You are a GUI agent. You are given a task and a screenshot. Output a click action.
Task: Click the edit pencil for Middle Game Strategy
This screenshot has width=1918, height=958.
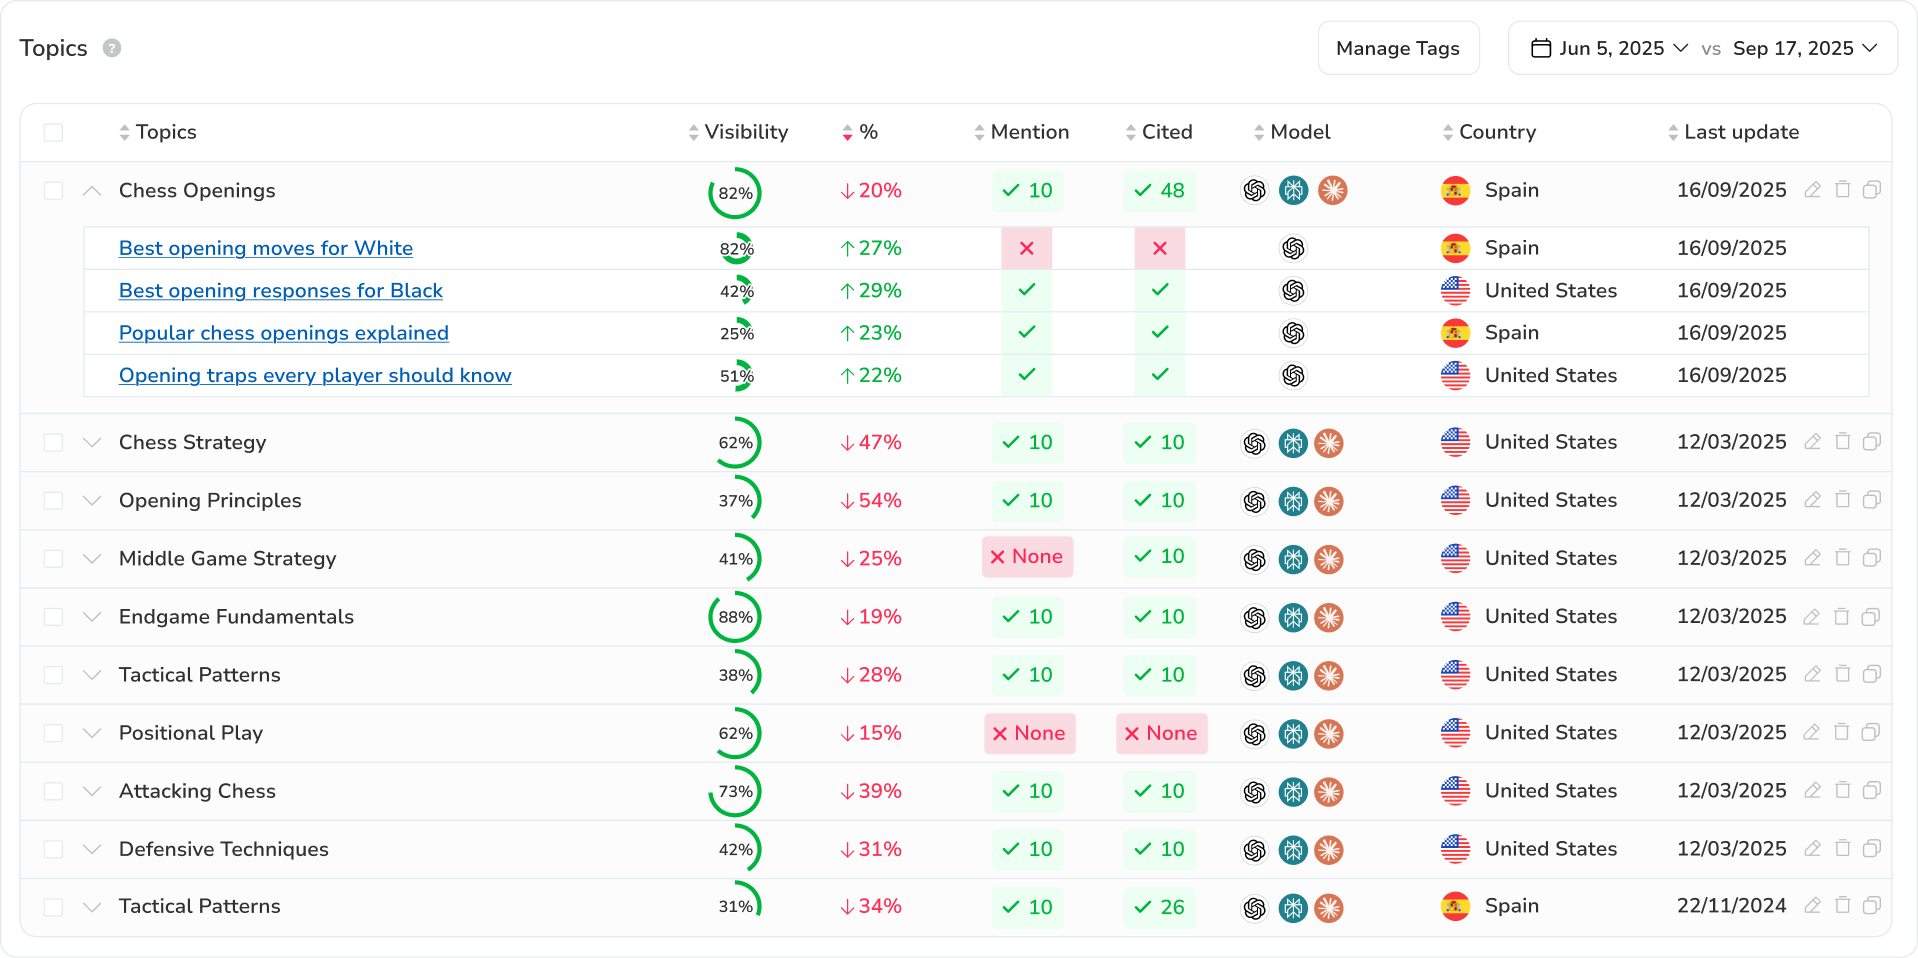[1812, 558]
